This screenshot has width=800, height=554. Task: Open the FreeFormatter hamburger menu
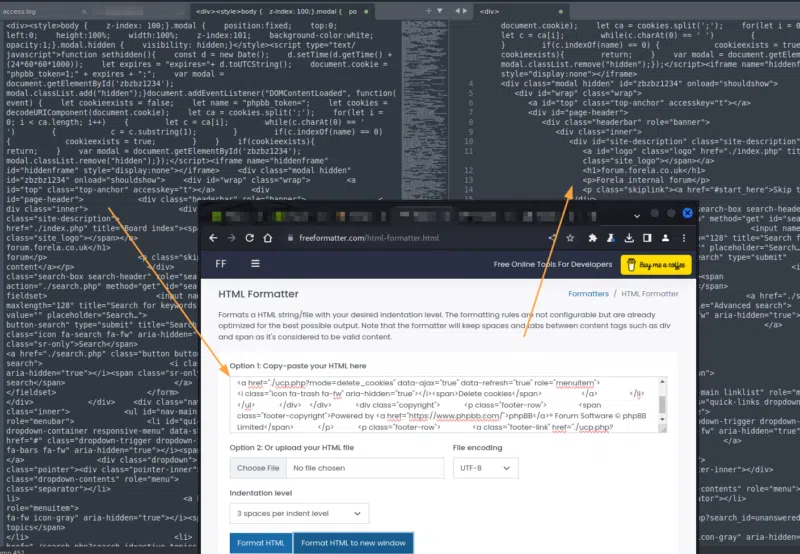(x=255, y=264)
